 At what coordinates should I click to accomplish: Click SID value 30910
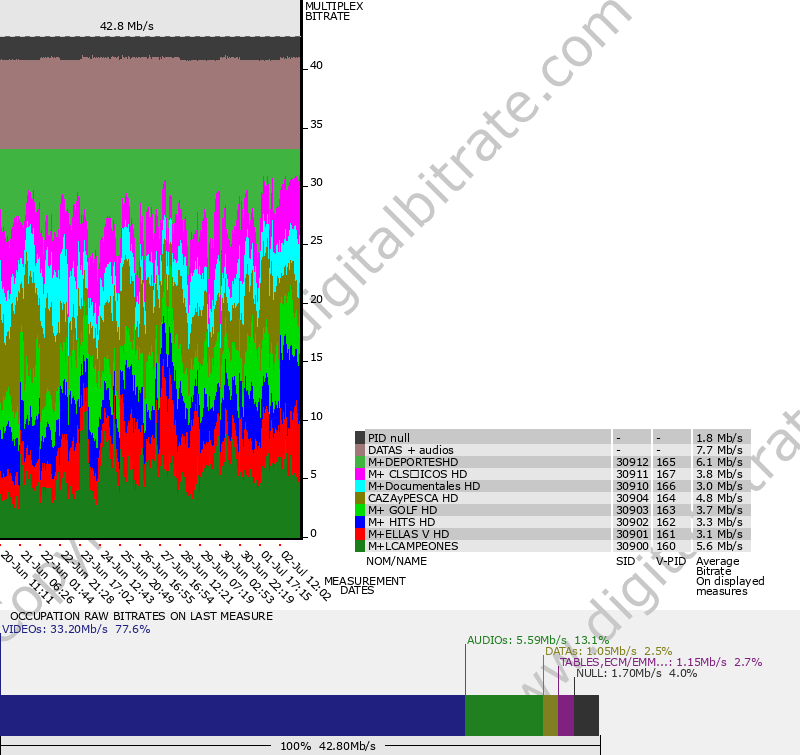click(632, 486)
